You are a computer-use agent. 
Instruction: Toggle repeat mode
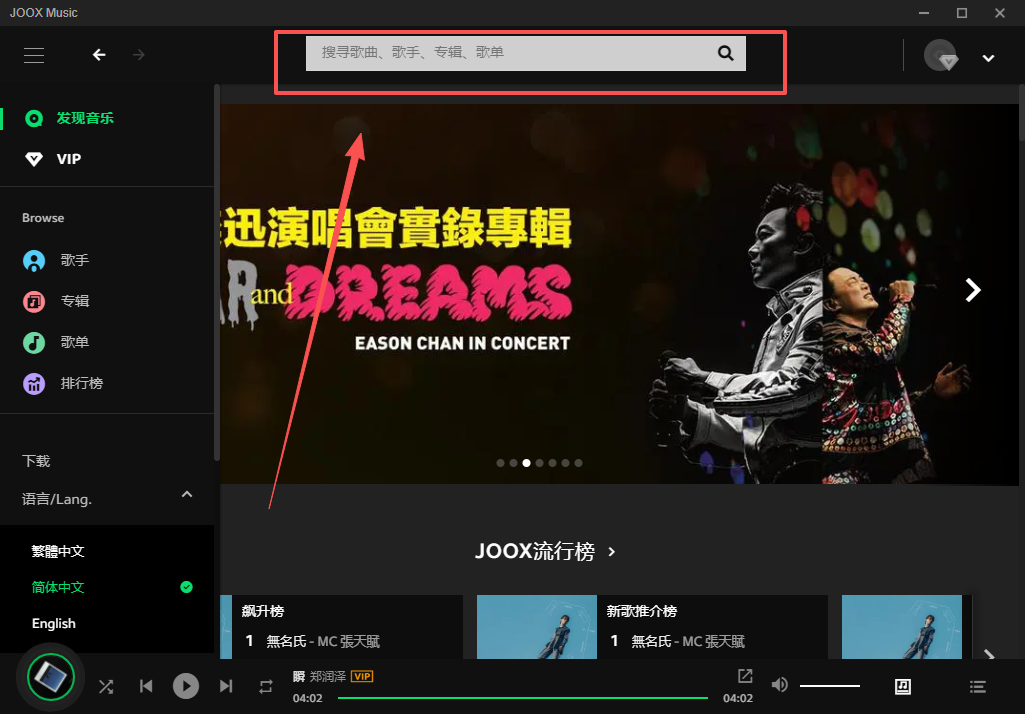pos(265,686)
